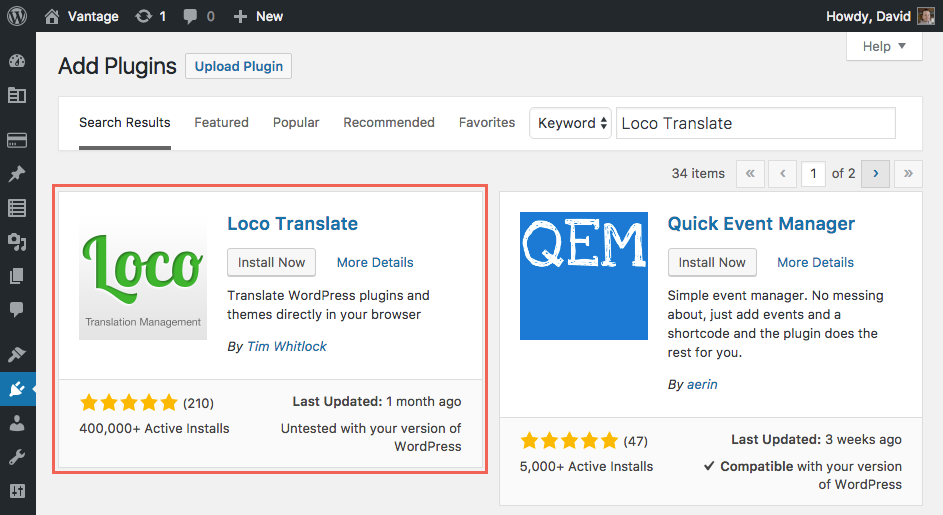Expand the Help dropdown tab
The height and width of the screenshot is (515, 943).
[x=884, y=46]
